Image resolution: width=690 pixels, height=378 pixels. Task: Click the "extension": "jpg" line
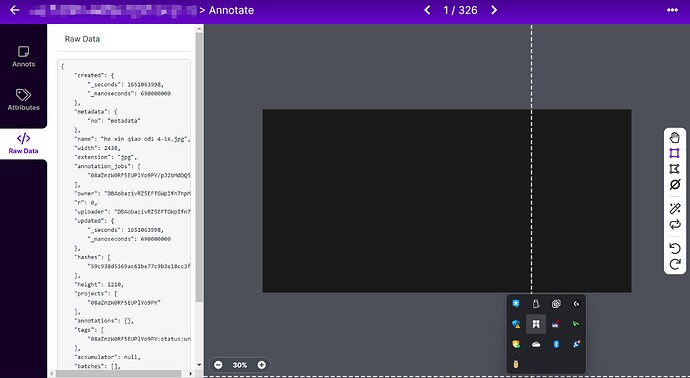[x=106, y=157]
